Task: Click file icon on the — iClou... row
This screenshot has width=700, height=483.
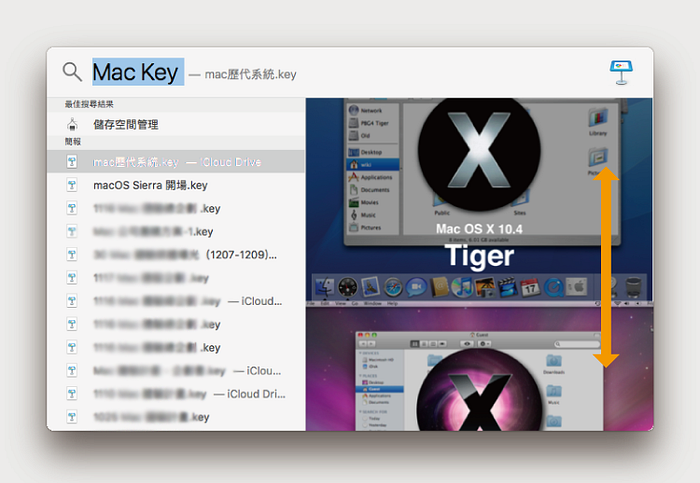Action: (x=72, y=371)
